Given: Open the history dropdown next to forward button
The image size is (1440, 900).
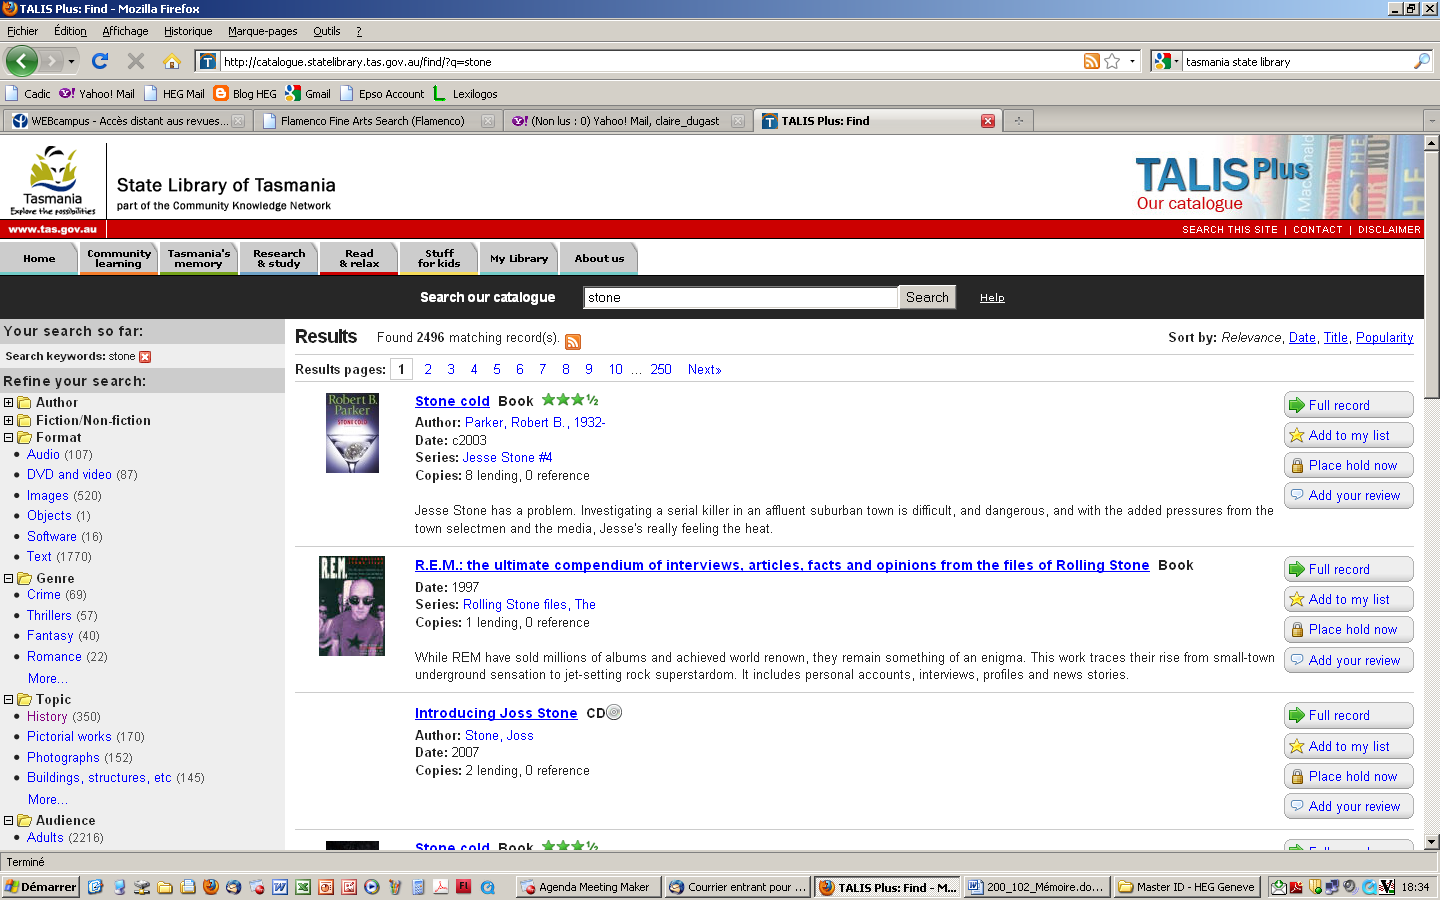Looking at the screenshot, I should [x=71, y=61].
